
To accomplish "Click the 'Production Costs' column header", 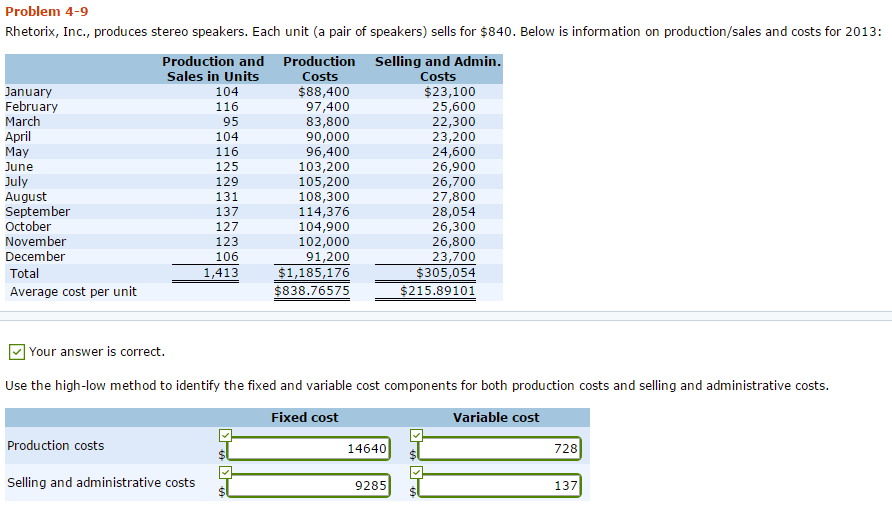I will [319, 69].
